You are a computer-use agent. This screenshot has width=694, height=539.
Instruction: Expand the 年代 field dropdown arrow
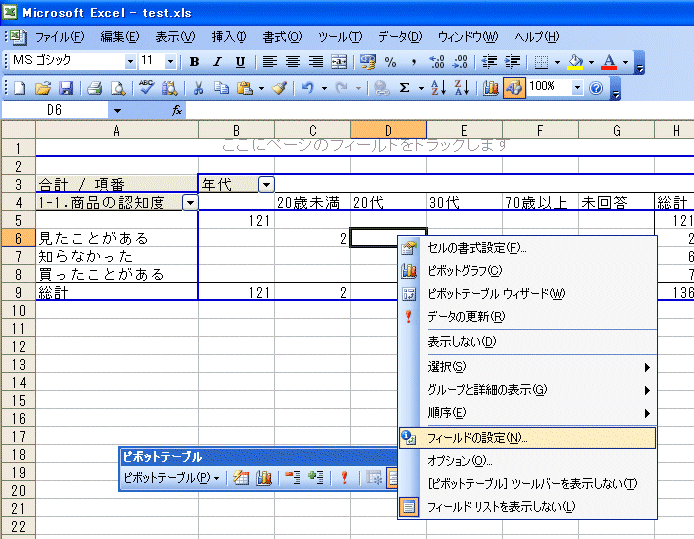266,184
